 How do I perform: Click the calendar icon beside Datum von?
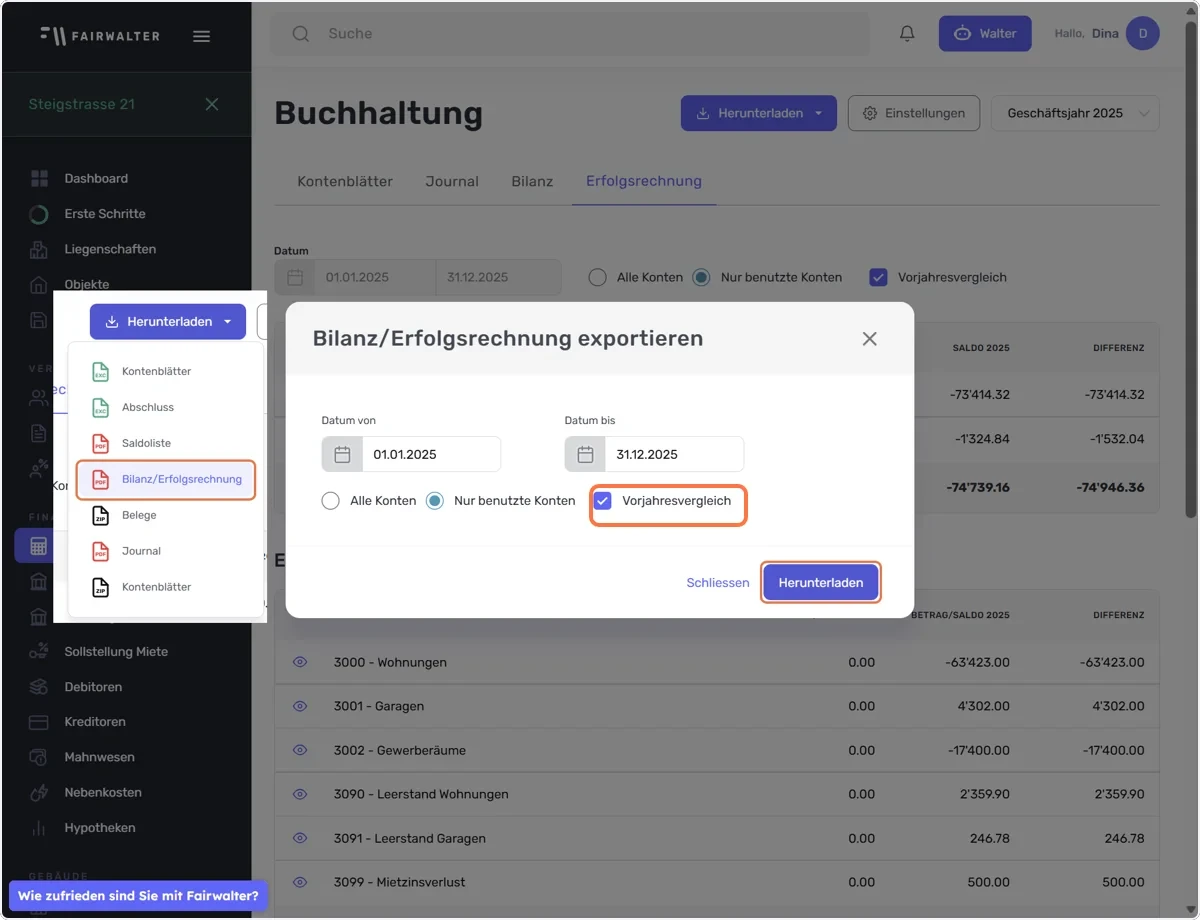[342, 454]
